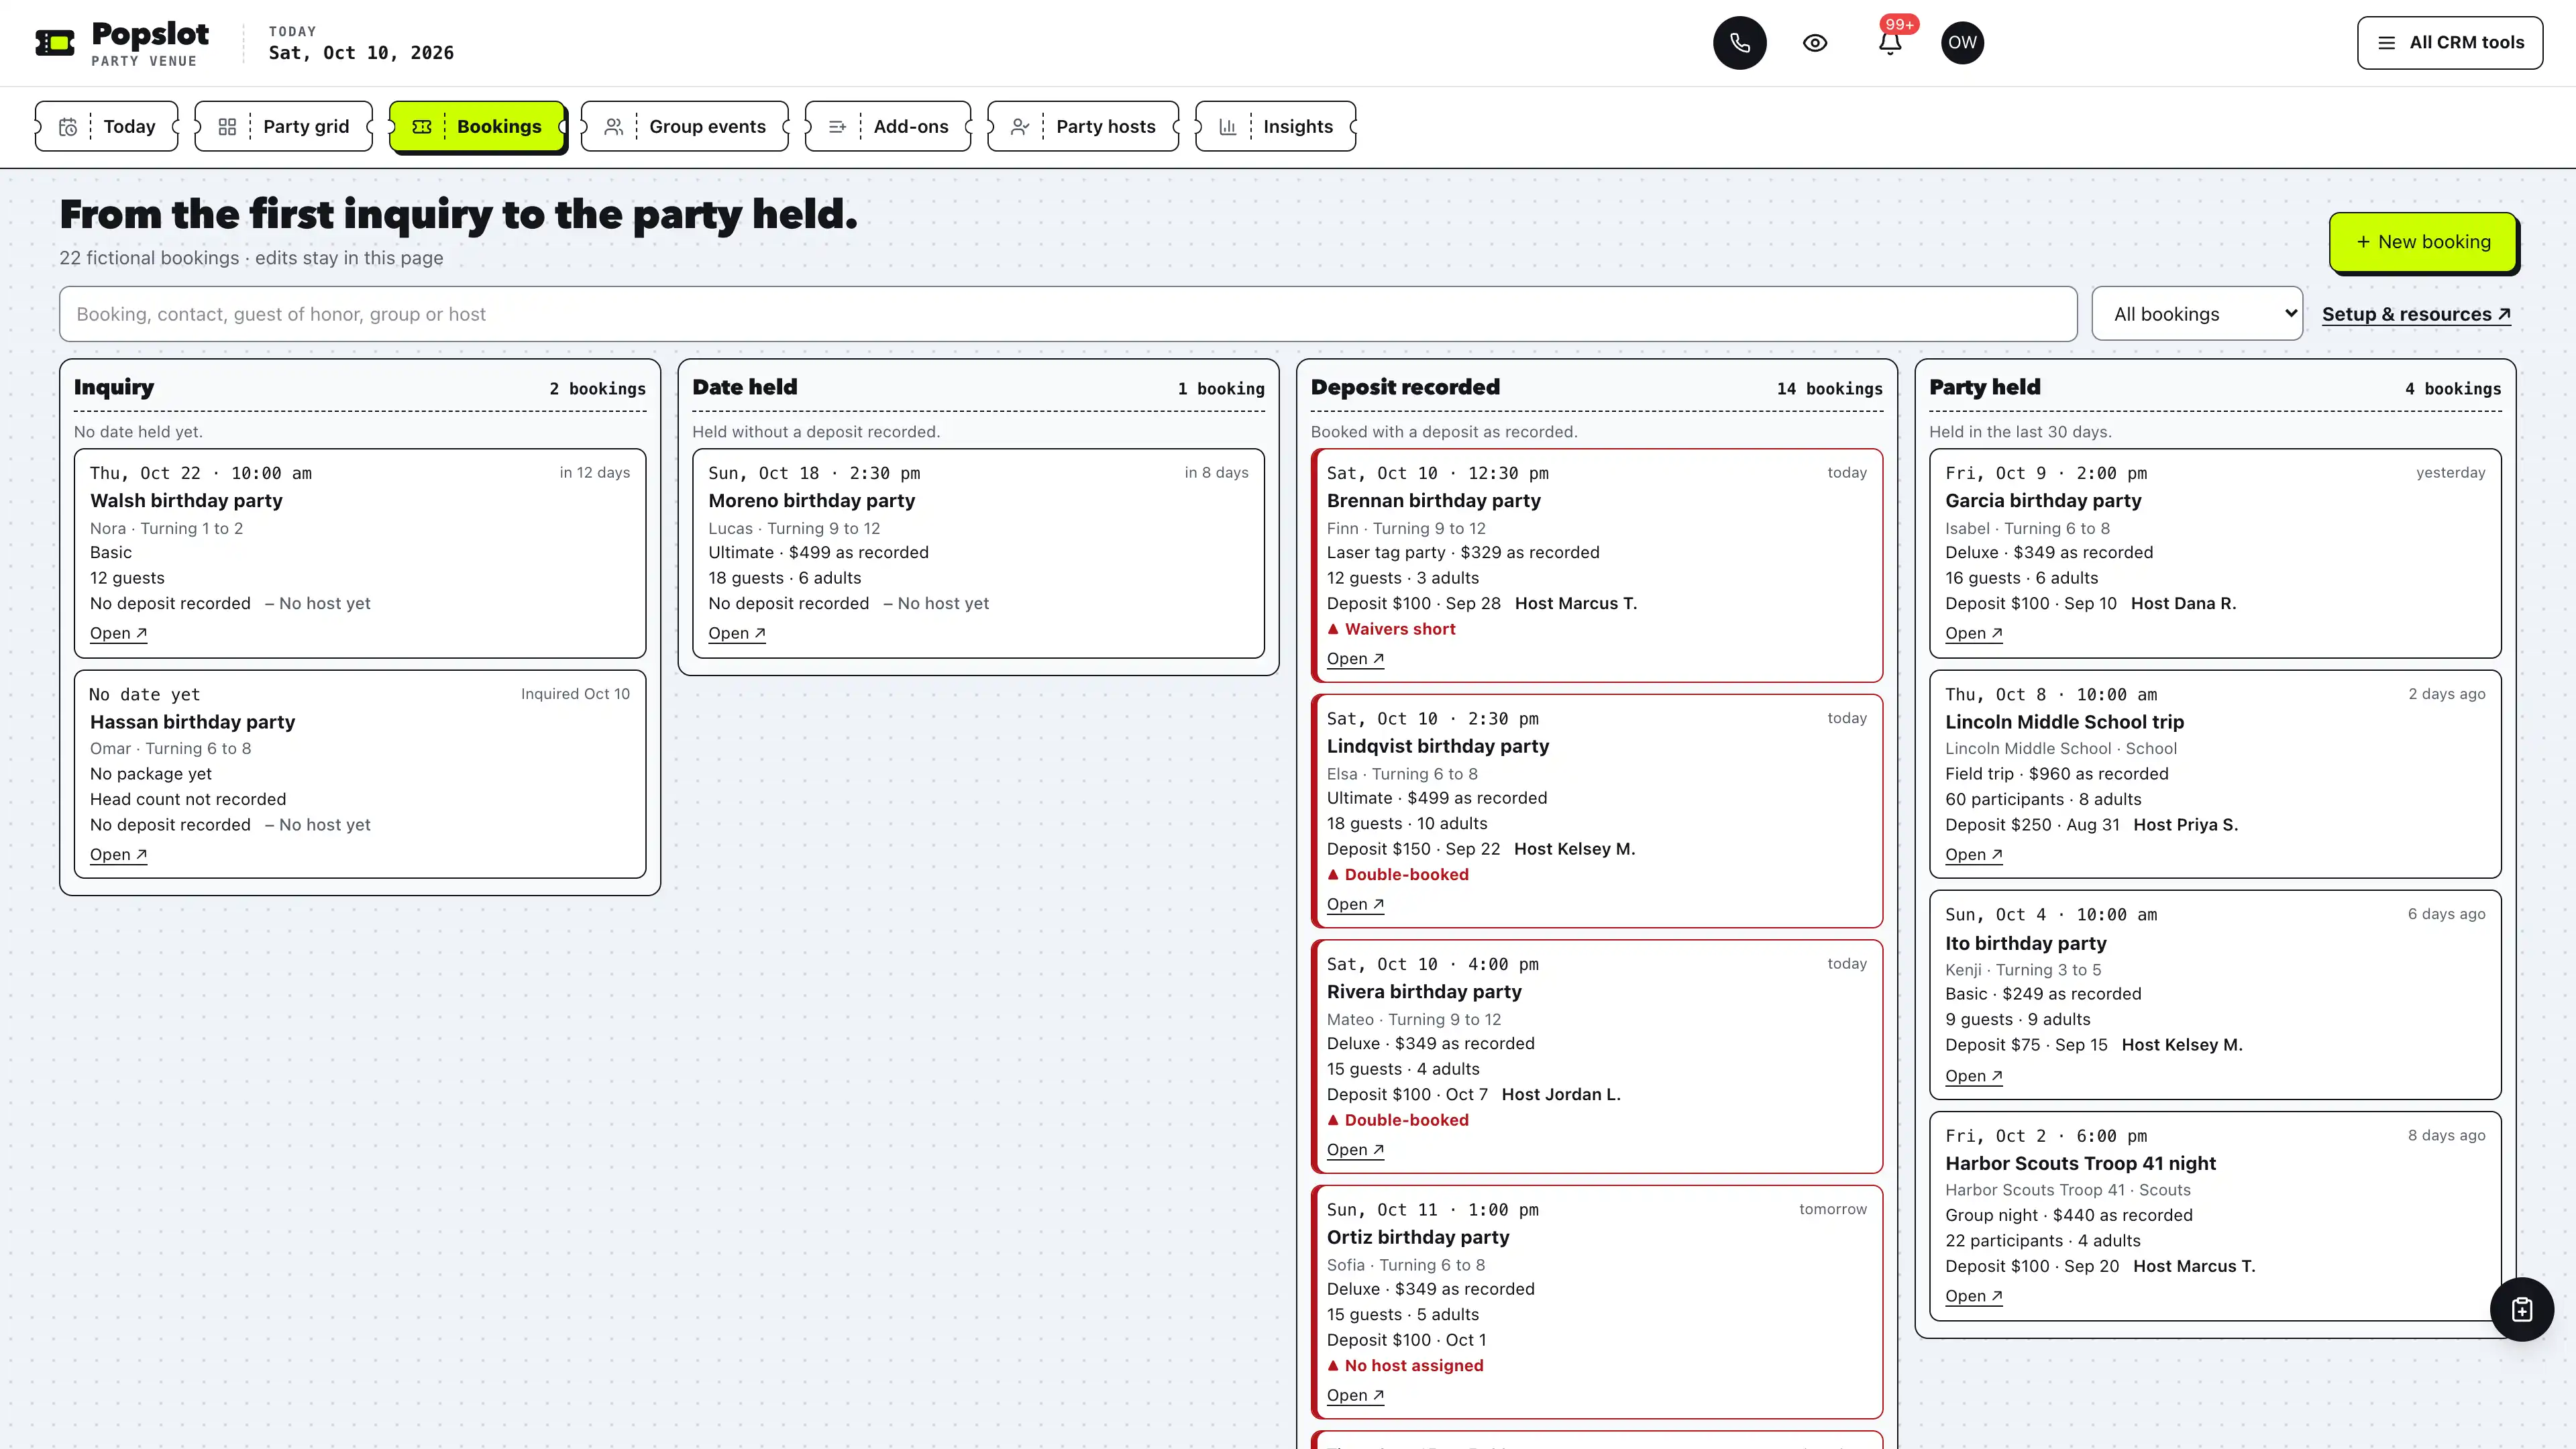
Task: Open Setup & resources link
Action: 2415,314
